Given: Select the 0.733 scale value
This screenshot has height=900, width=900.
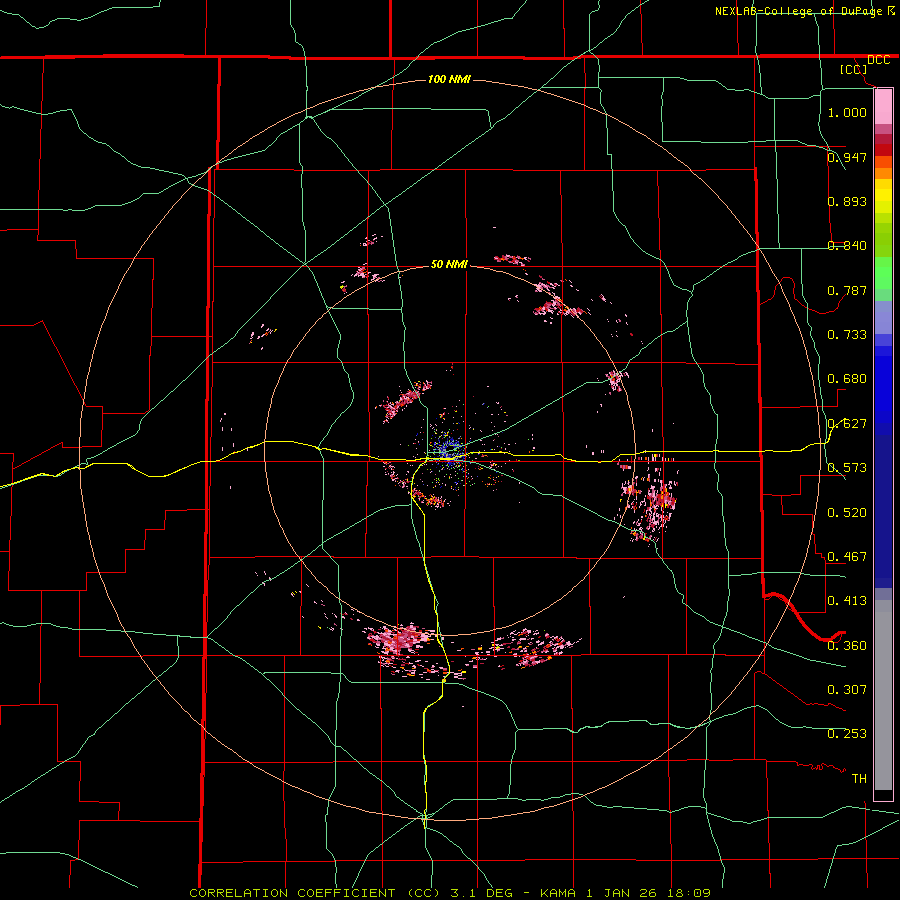Looking at the screenshot, I should coord(847,335).
